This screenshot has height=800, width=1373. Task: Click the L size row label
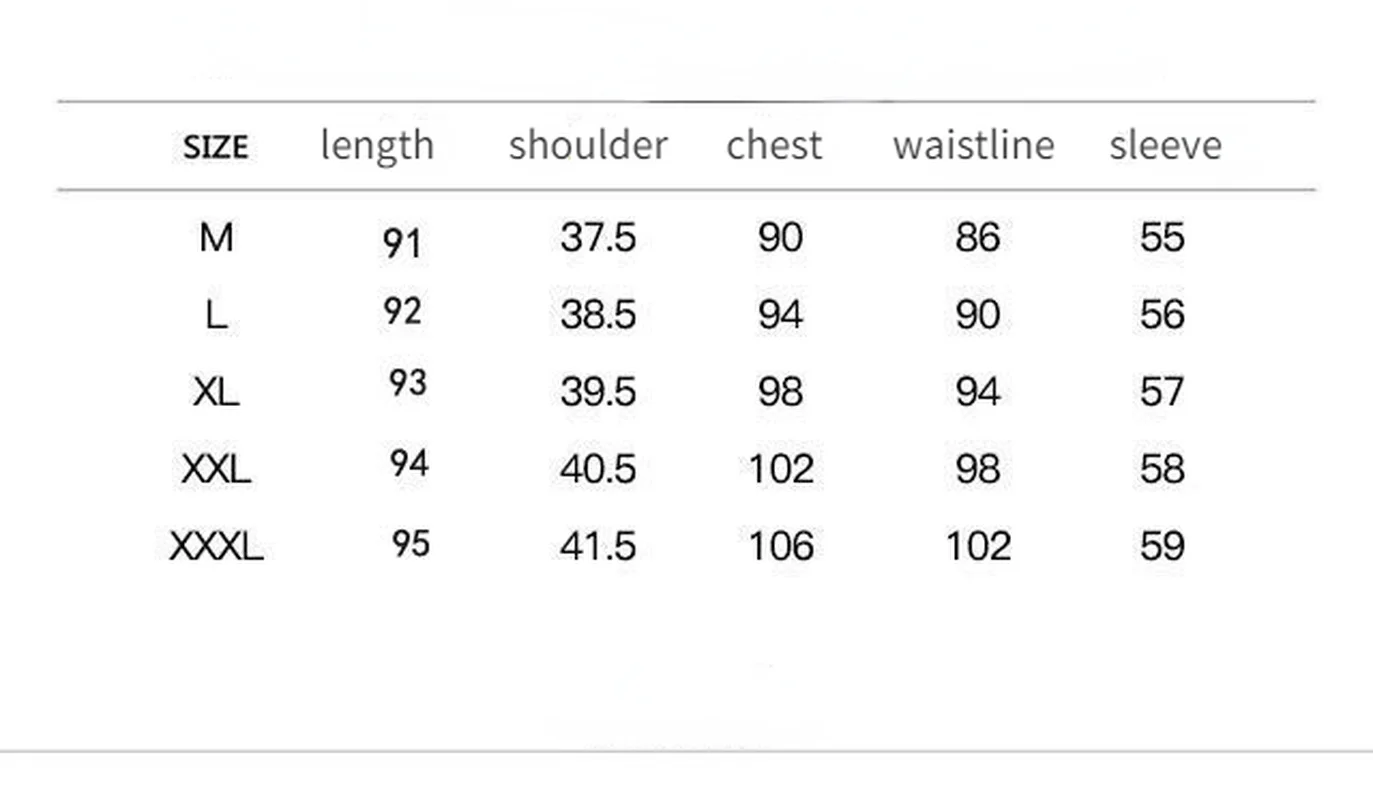click(x=216, y=316)
